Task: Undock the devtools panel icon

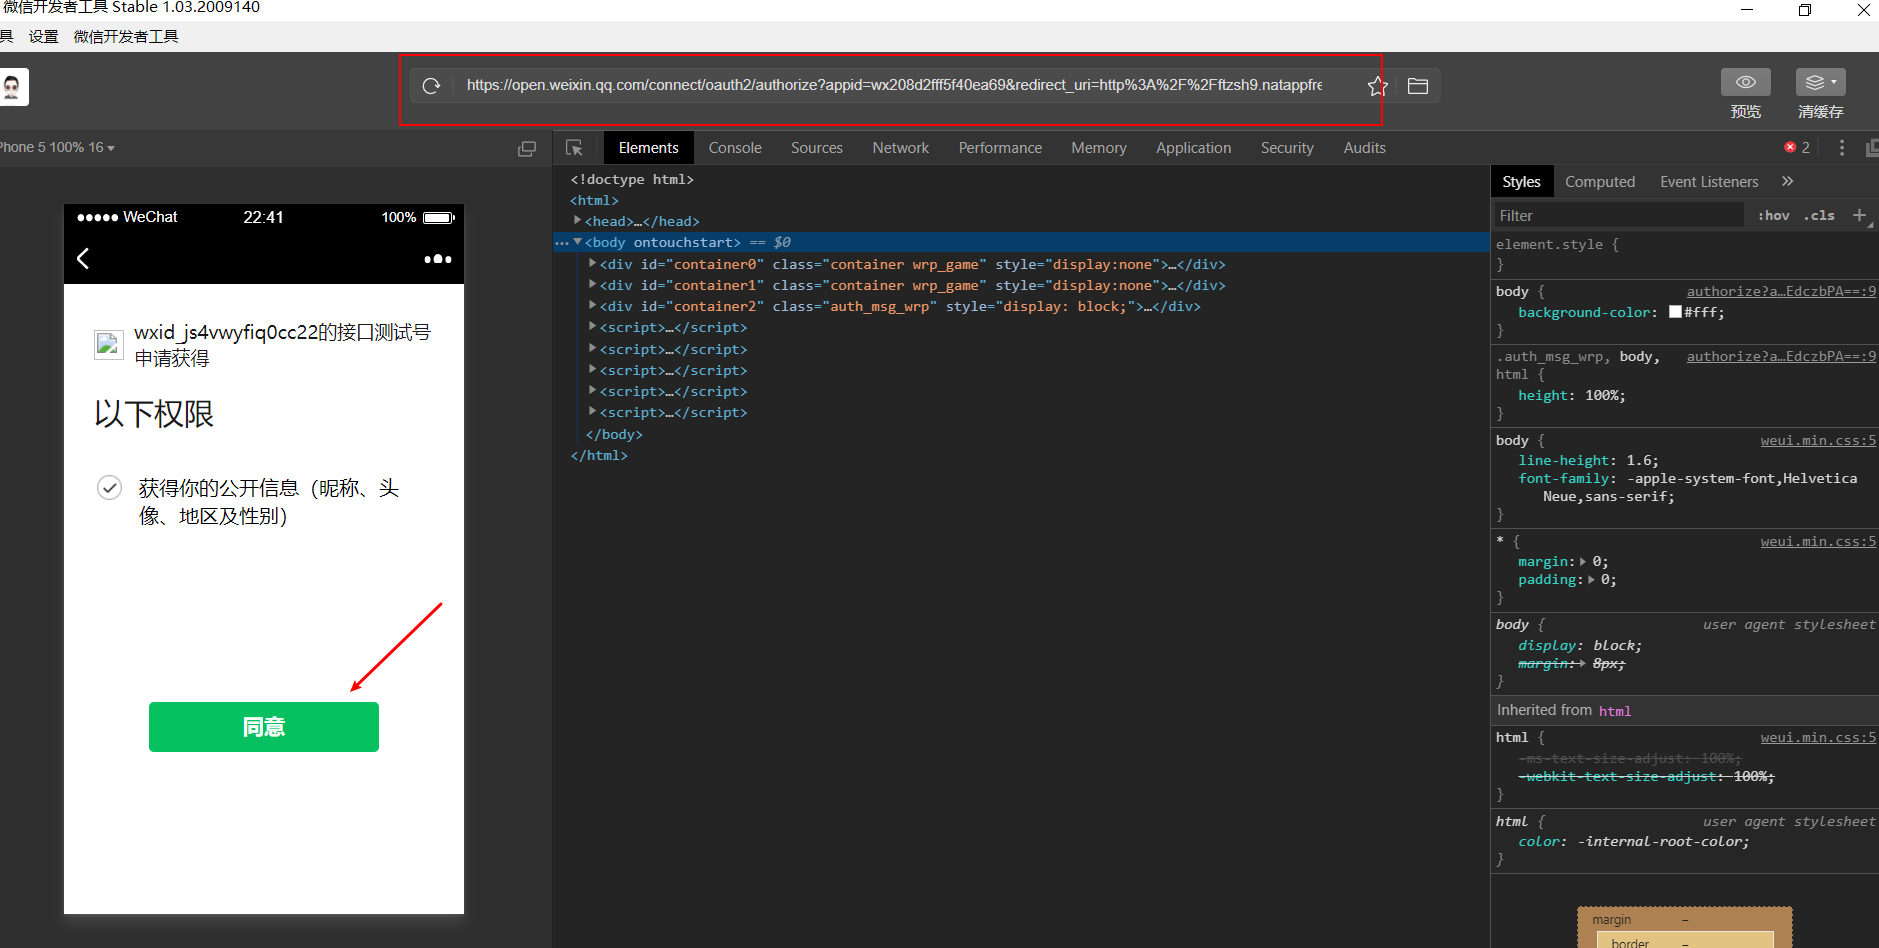Action: tap(1872, 148)
